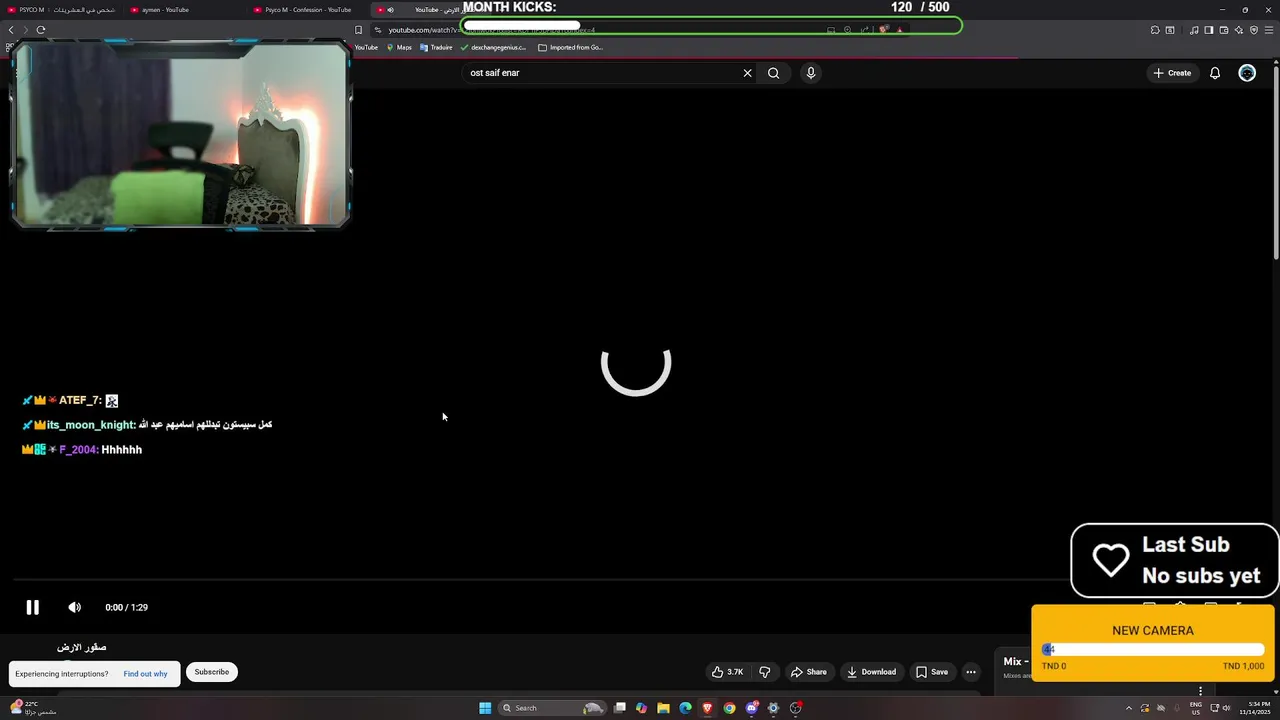Viewport: 1280px width, 720px height.
Task: Open Brave browser from taskbar
Action: click(x=707, y=708)
